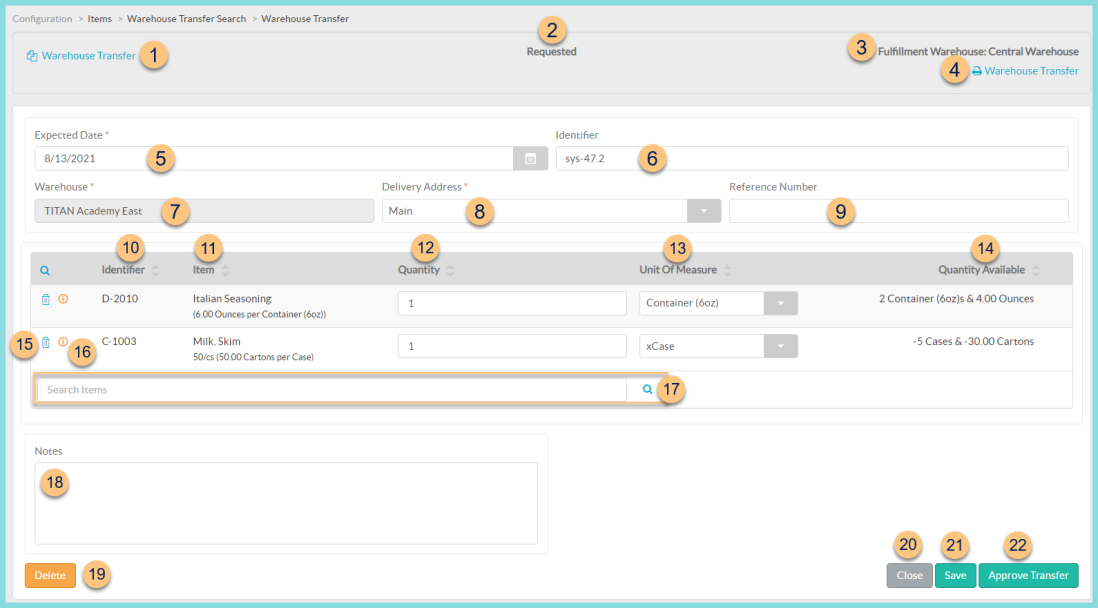The width and height of the screenshot is (1098, 608).
Task: Delete the C-1003 Milk Skim row
Action: [x=45, y=341]
